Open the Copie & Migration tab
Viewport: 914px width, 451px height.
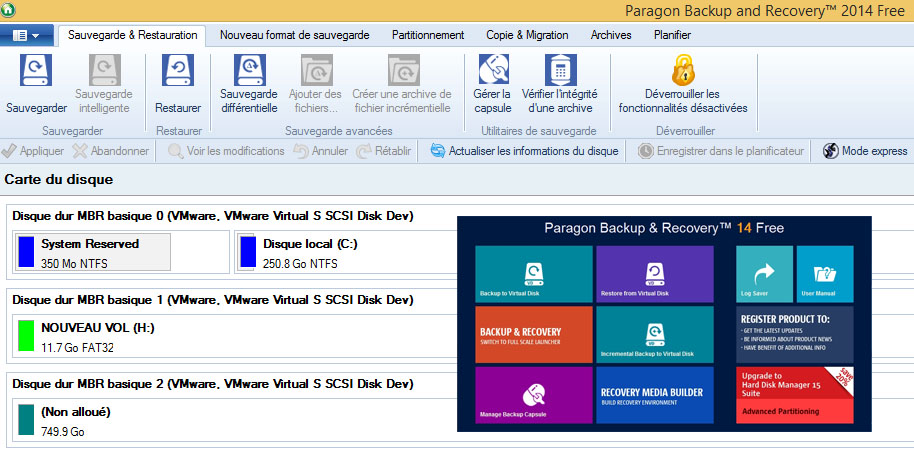click(527, 36)
